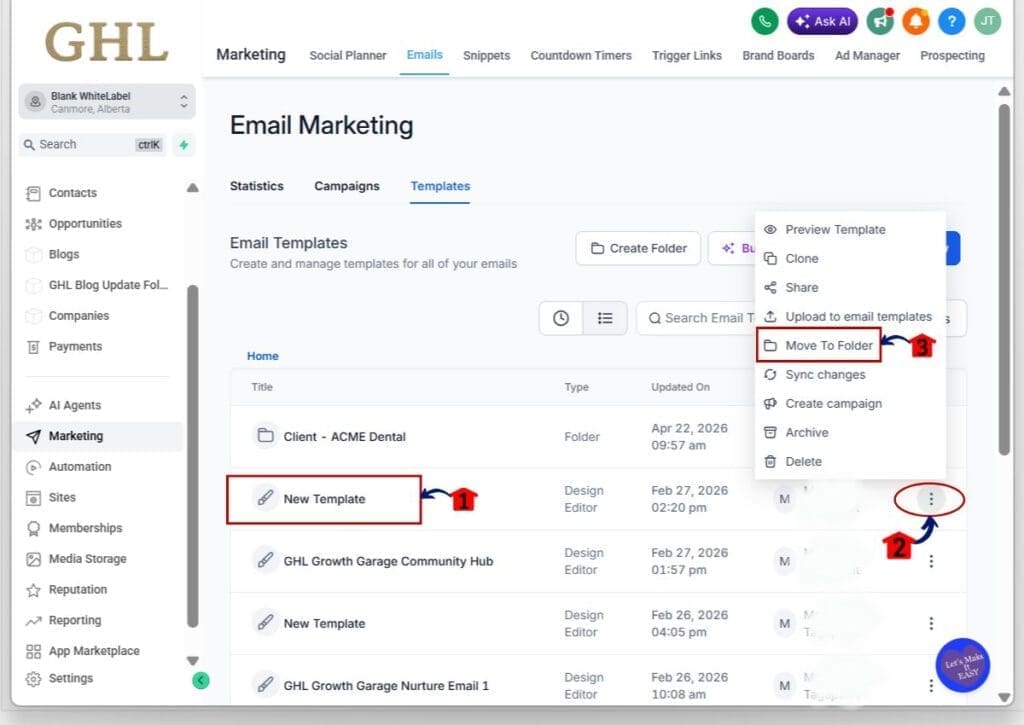This screenshot has height=725, width=1024.
Task: Open three-dot menu for Community Hub template
Action: click(931, 561)
